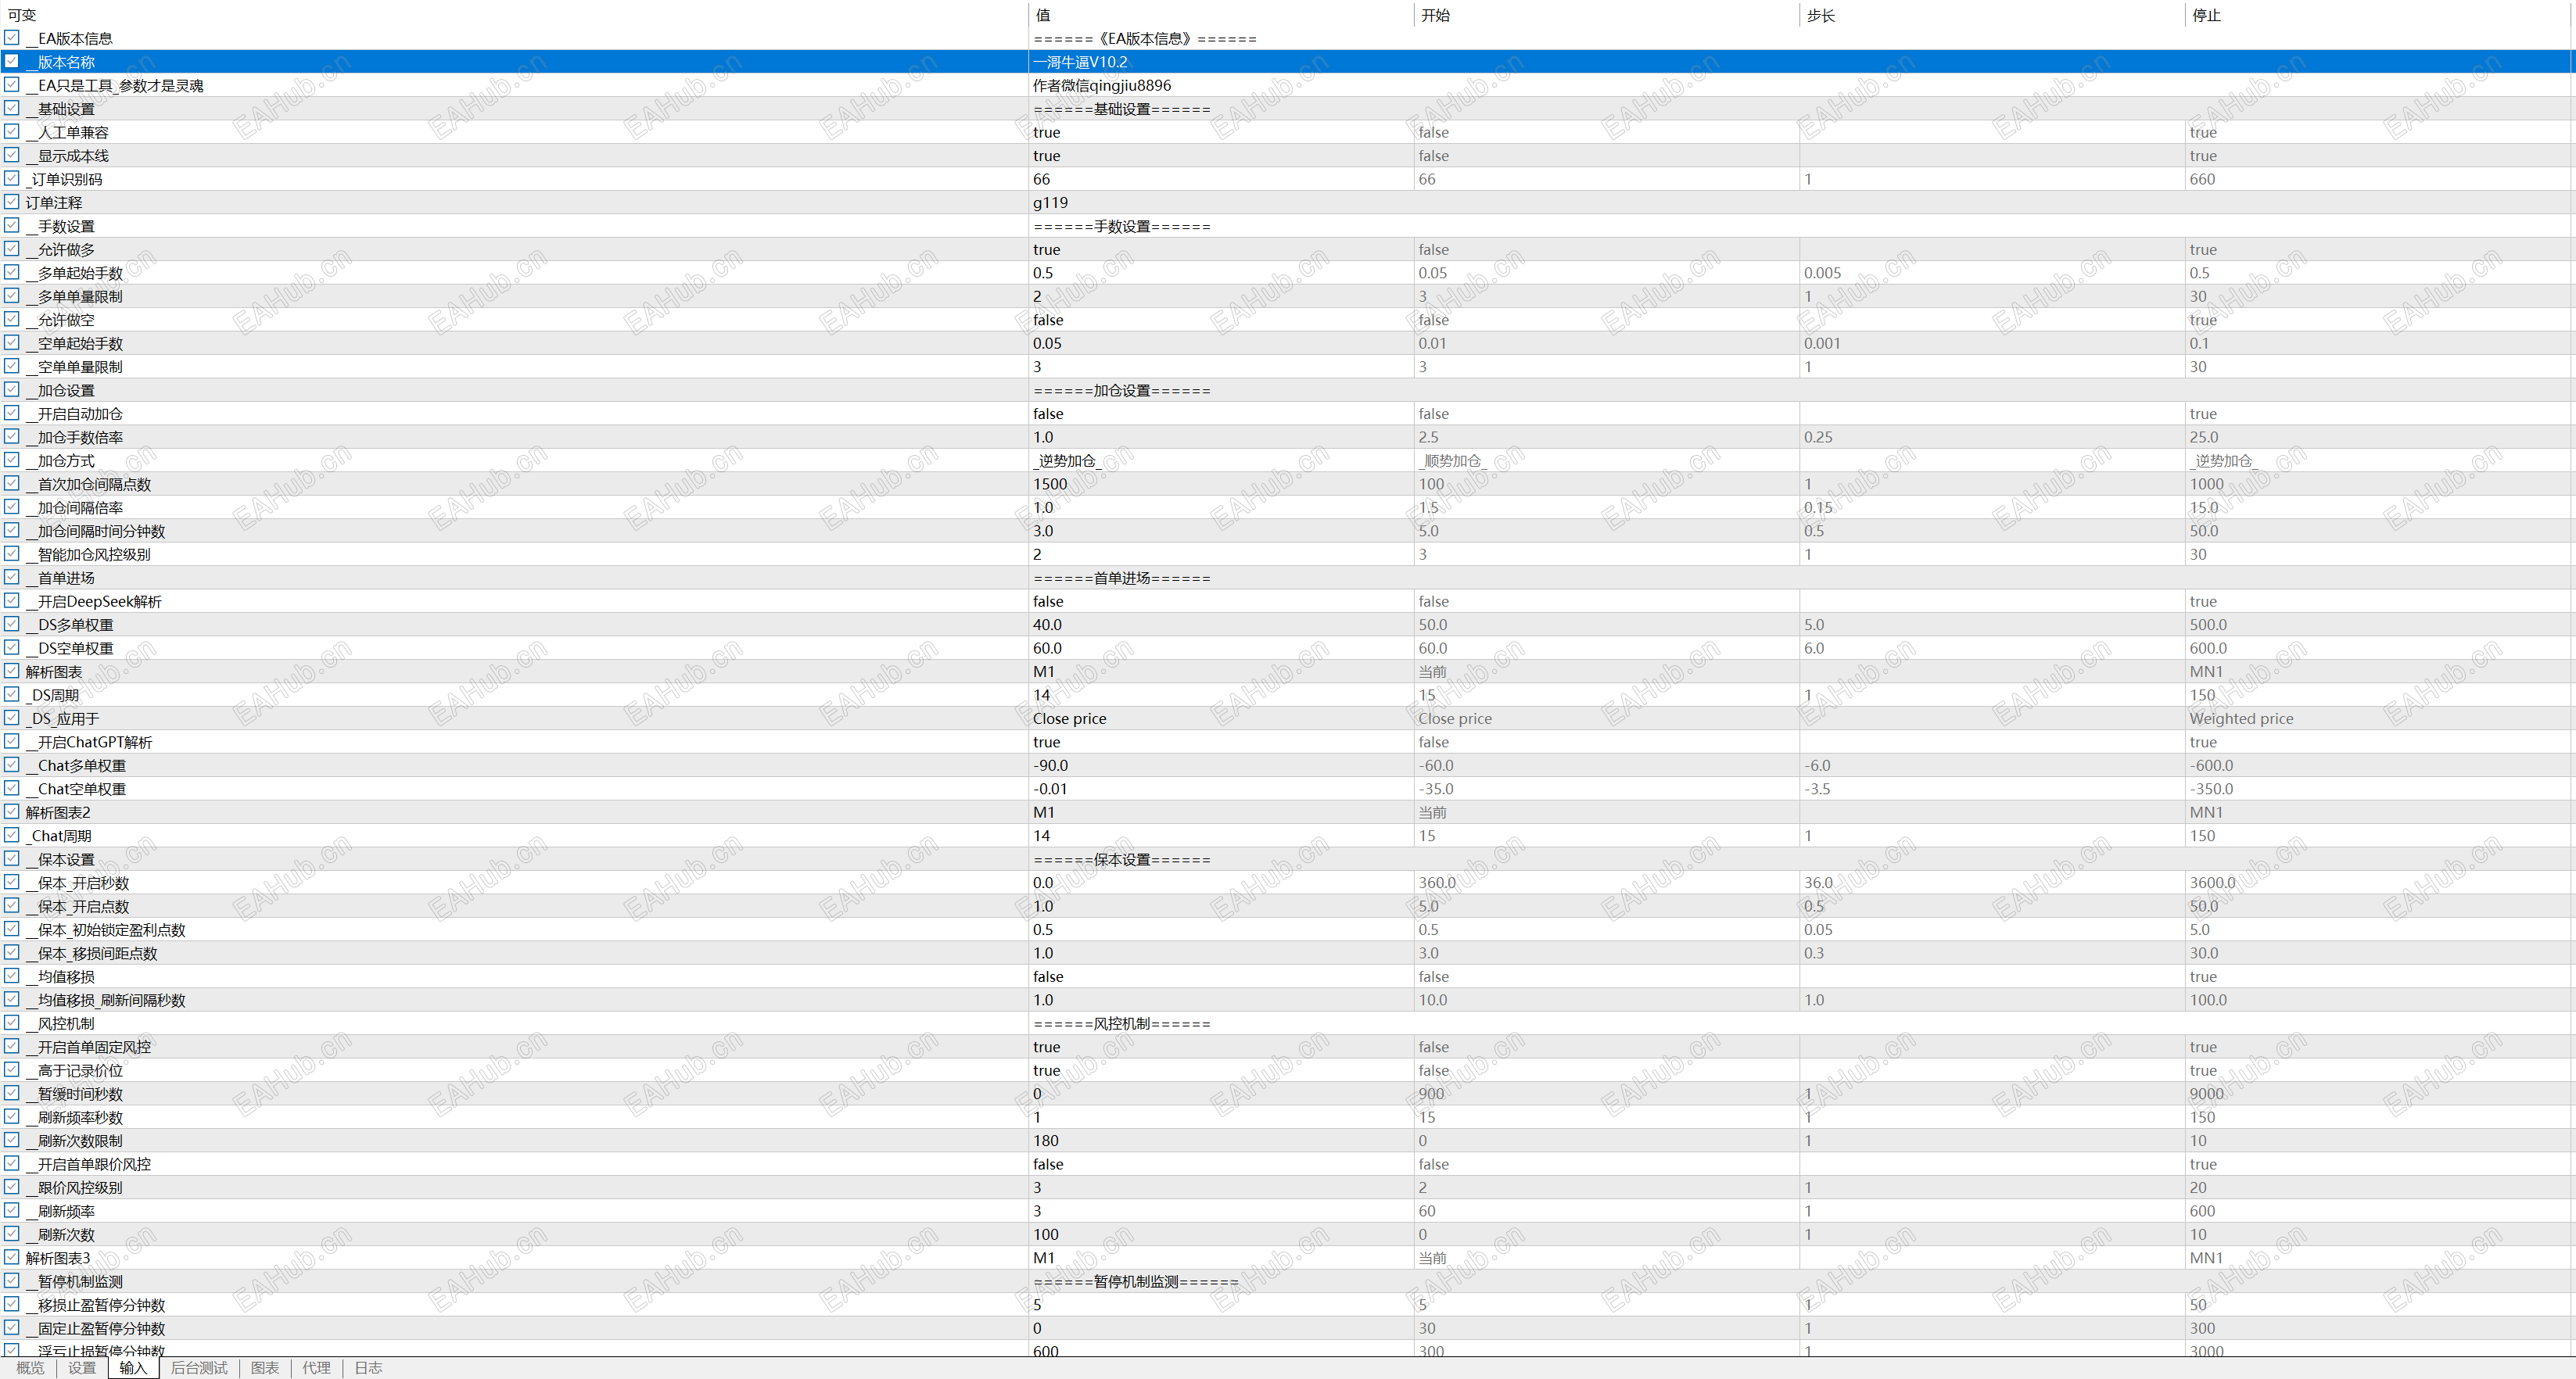The image size is (2576, 1379).
Task: Open the 日志 tab
Action: click(x=368, y=1367)
